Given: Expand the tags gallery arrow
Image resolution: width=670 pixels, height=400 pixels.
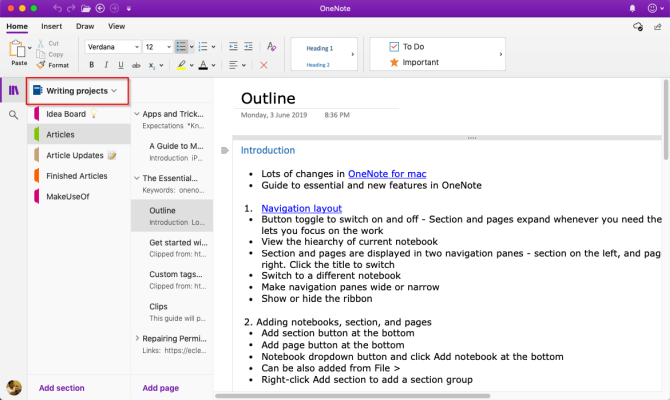Looking at the screenshot, I should click(x=500, y=54).
